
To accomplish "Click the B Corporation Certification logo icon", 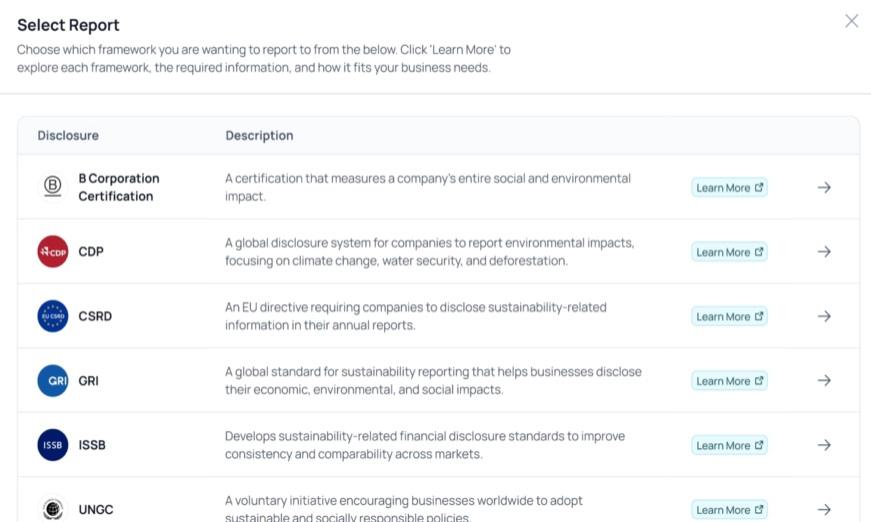I will [53, 187].
